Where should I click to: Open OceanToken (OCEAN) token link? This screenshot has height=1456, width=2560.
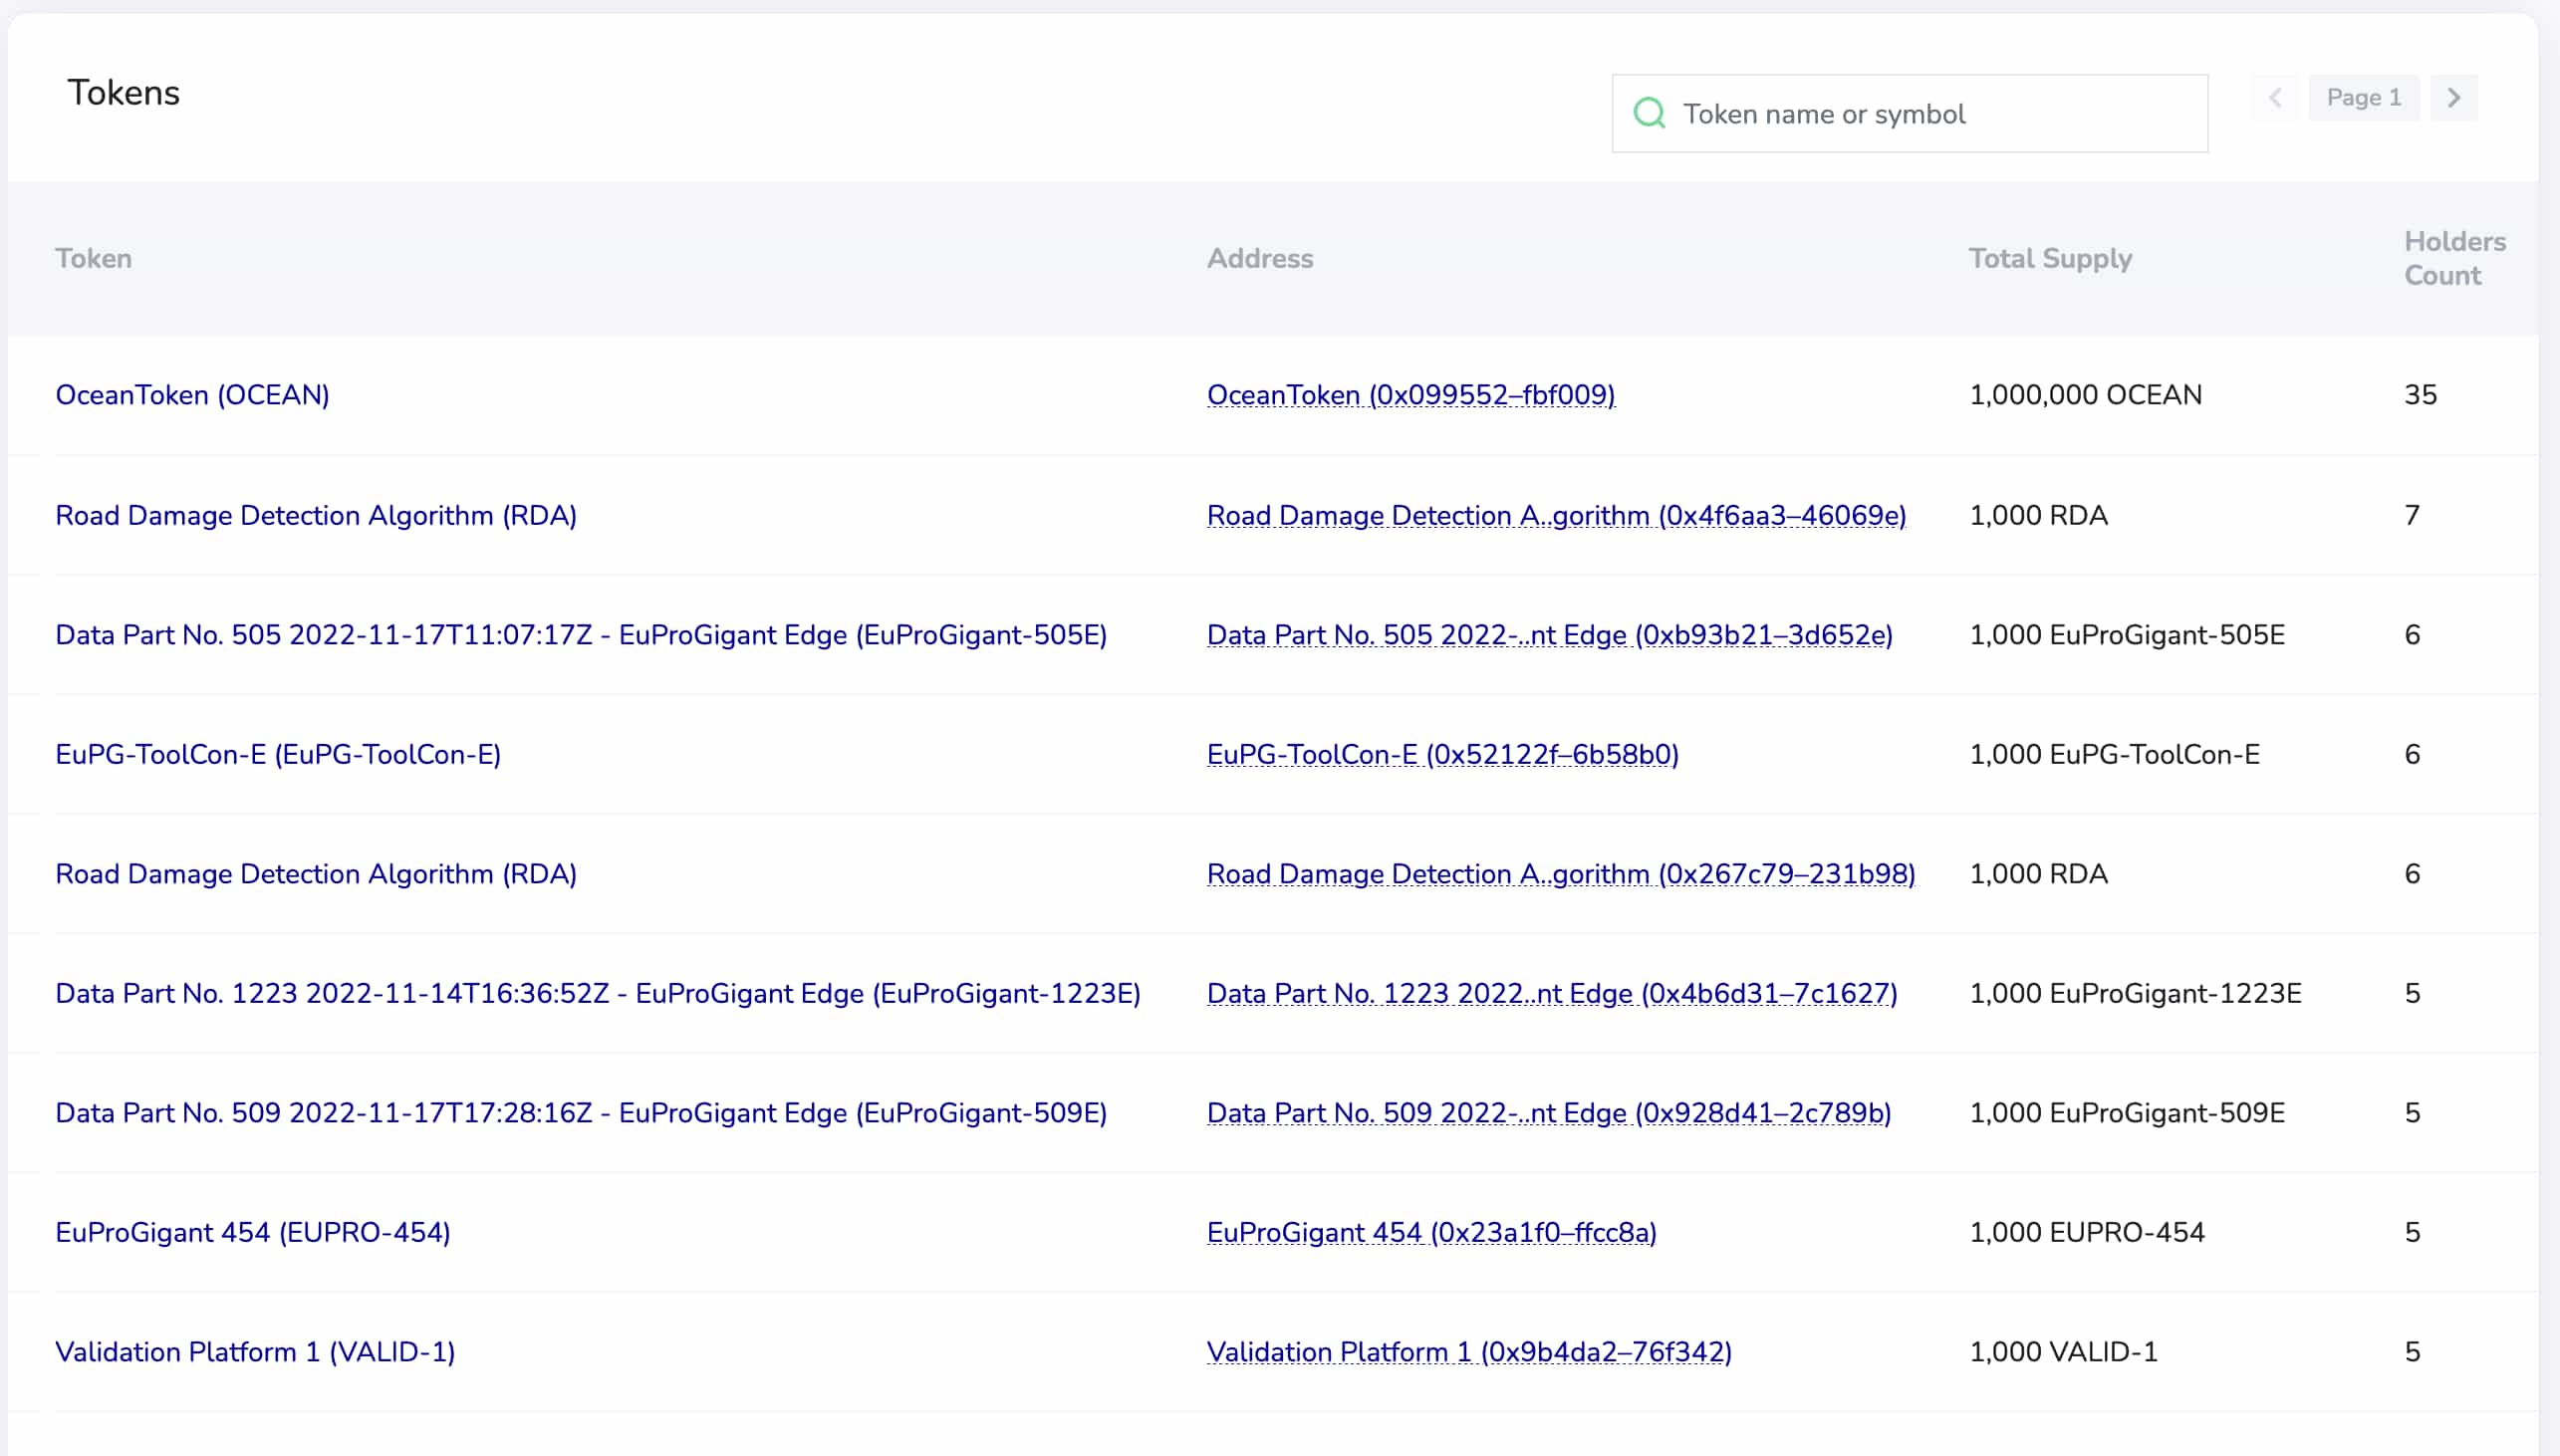[192, 395]
